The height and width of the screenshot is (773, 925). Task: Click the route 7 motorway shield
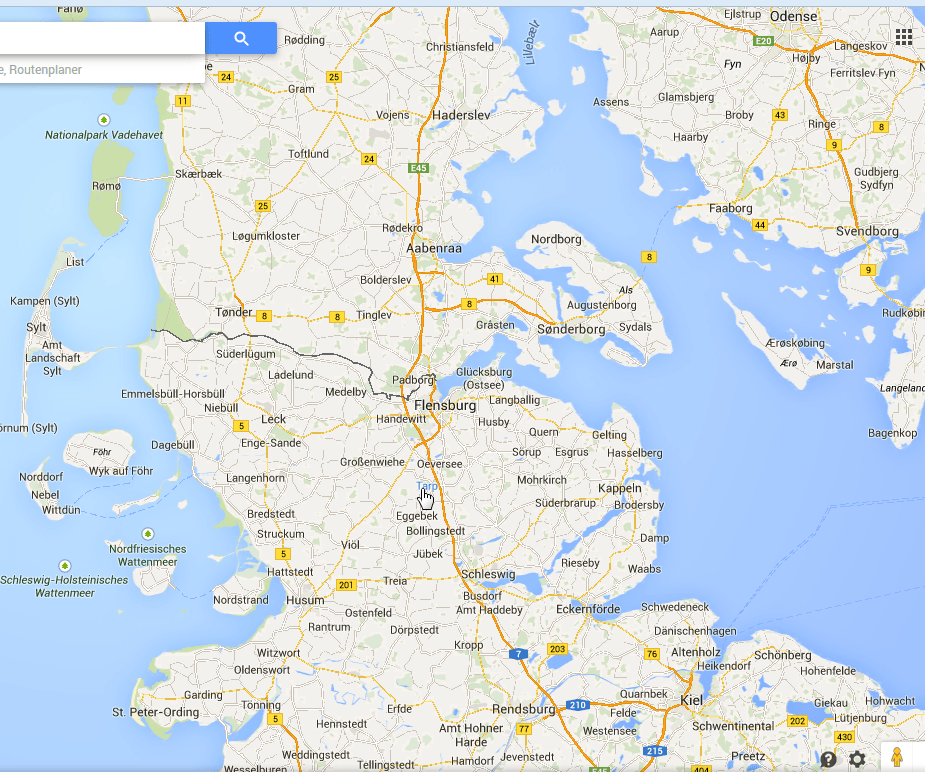[x=519, y=654]
